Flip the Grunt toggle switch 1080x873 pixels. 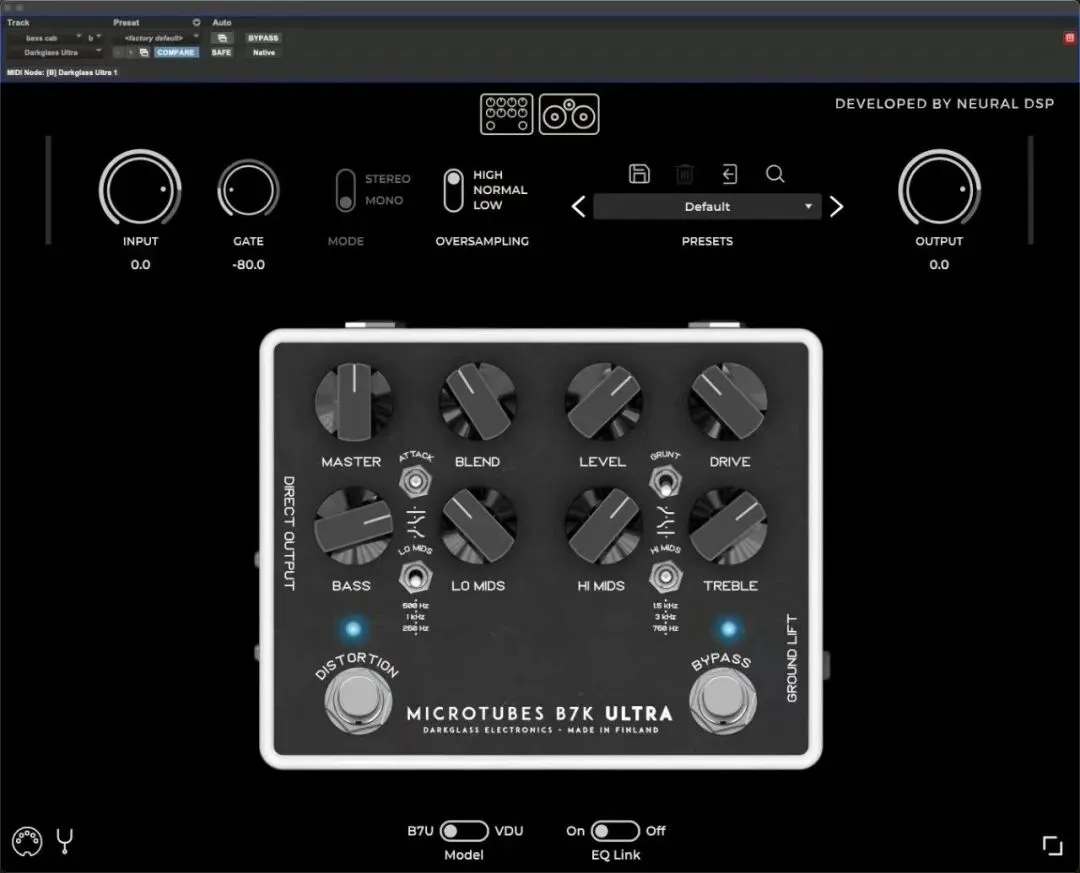coord(665,481)
